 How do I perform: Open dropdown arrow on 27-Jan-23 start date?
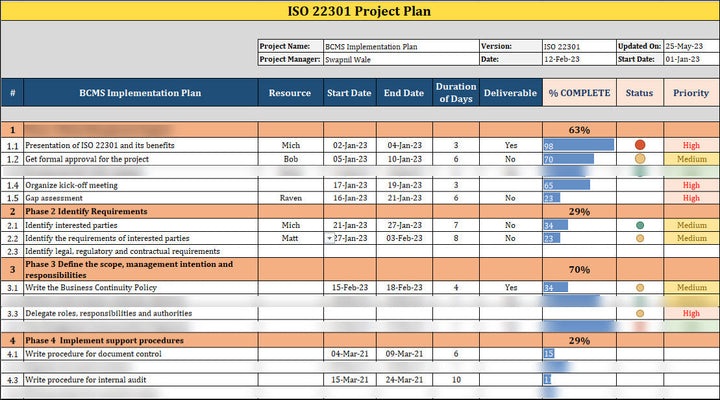(329, 238)
